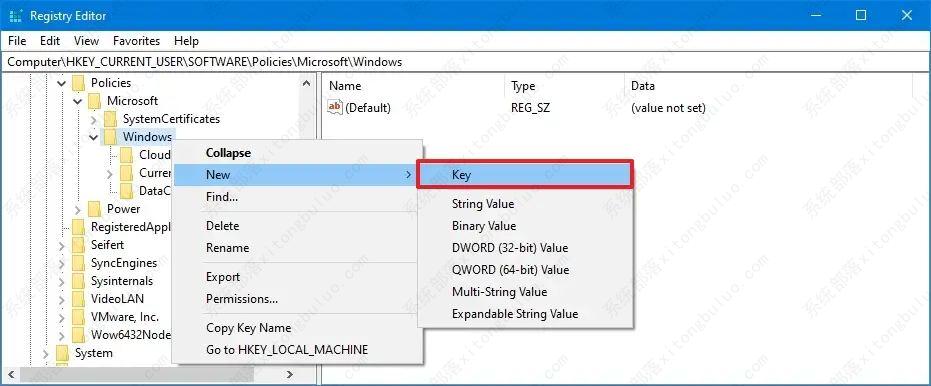Click the System folder icon

(62, 353)
